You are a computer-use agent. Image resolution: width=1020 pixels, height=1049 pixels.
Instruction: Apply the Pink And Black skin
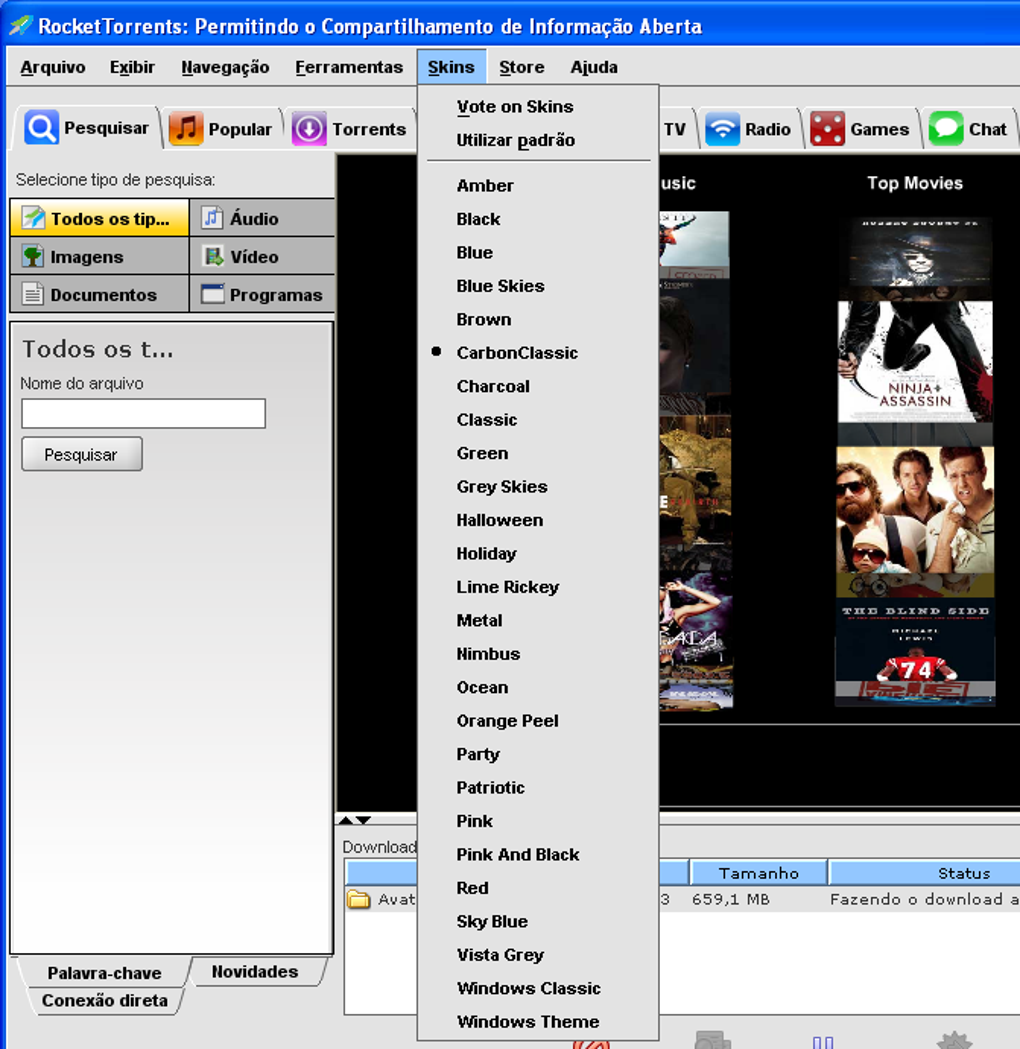pyautogui.click(x=538, y=854)
